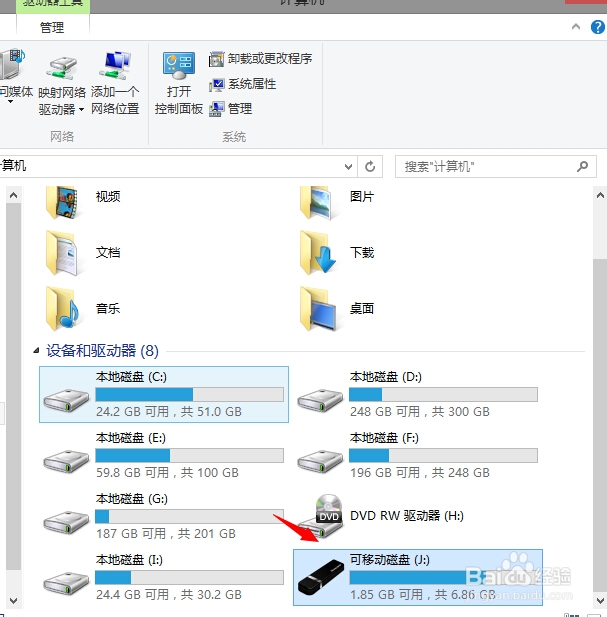Viewport: 607px width, 617px height.
Task: Open the Help question mark icon
Action: point(598,27)
